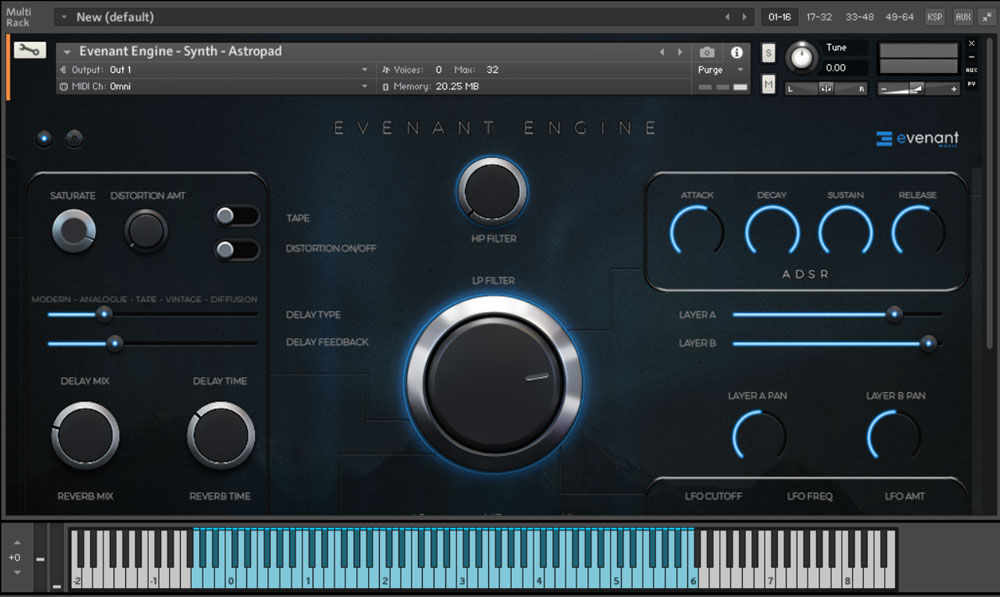This screenshot has width=1000, height=597.
Task: Go to next instrument preset arrow
Action: click(679, 52)
